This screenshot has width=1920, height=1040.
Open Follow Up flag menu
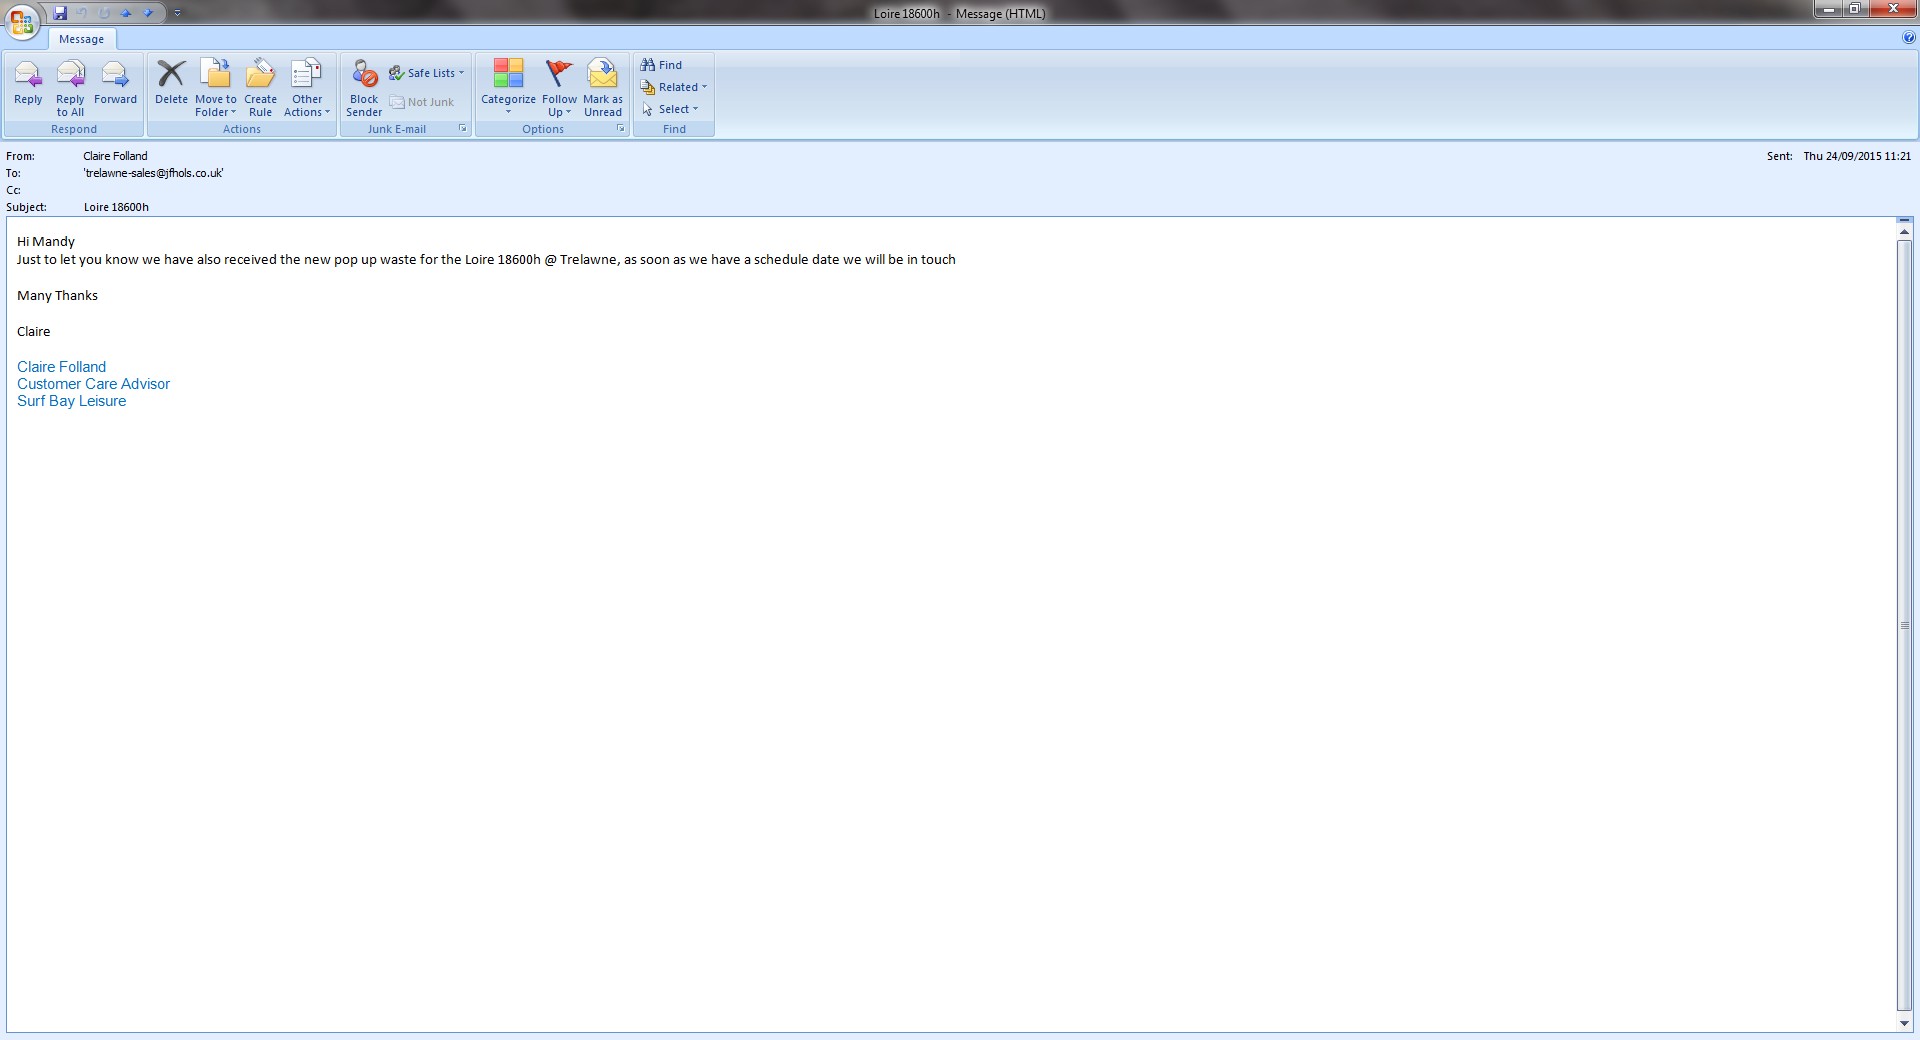tap(559, 87)
